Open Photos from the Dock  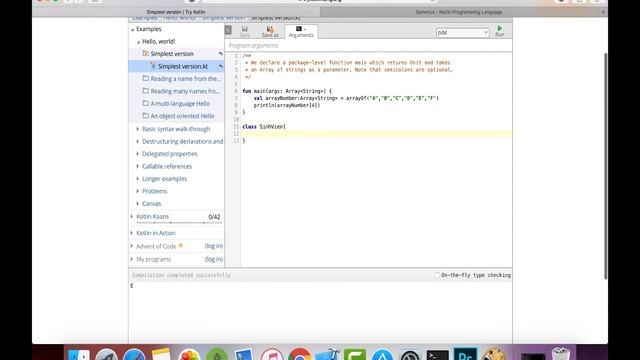click(189, 355)
